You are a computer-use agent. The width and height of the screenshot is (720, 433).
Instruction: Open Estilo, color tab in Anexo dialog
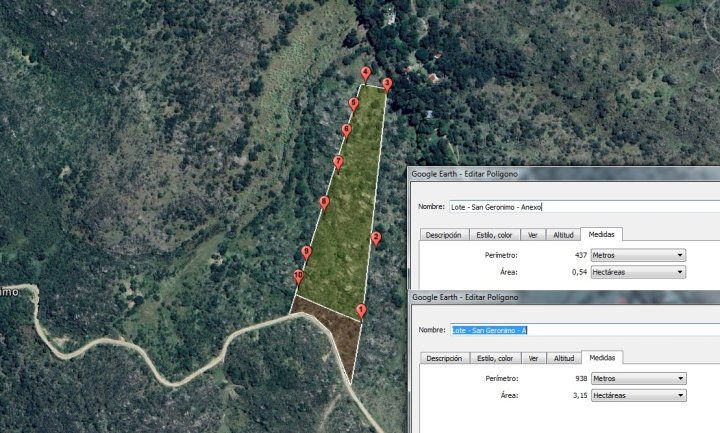[495, 235]
